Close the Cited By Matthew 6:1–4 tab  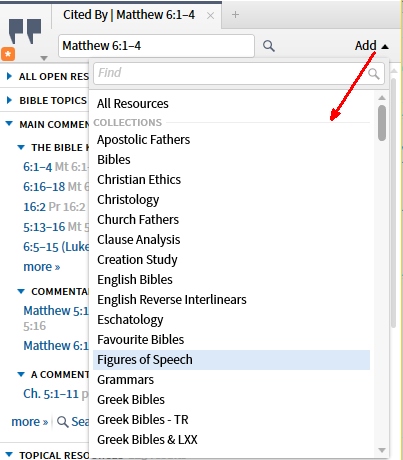210,16
